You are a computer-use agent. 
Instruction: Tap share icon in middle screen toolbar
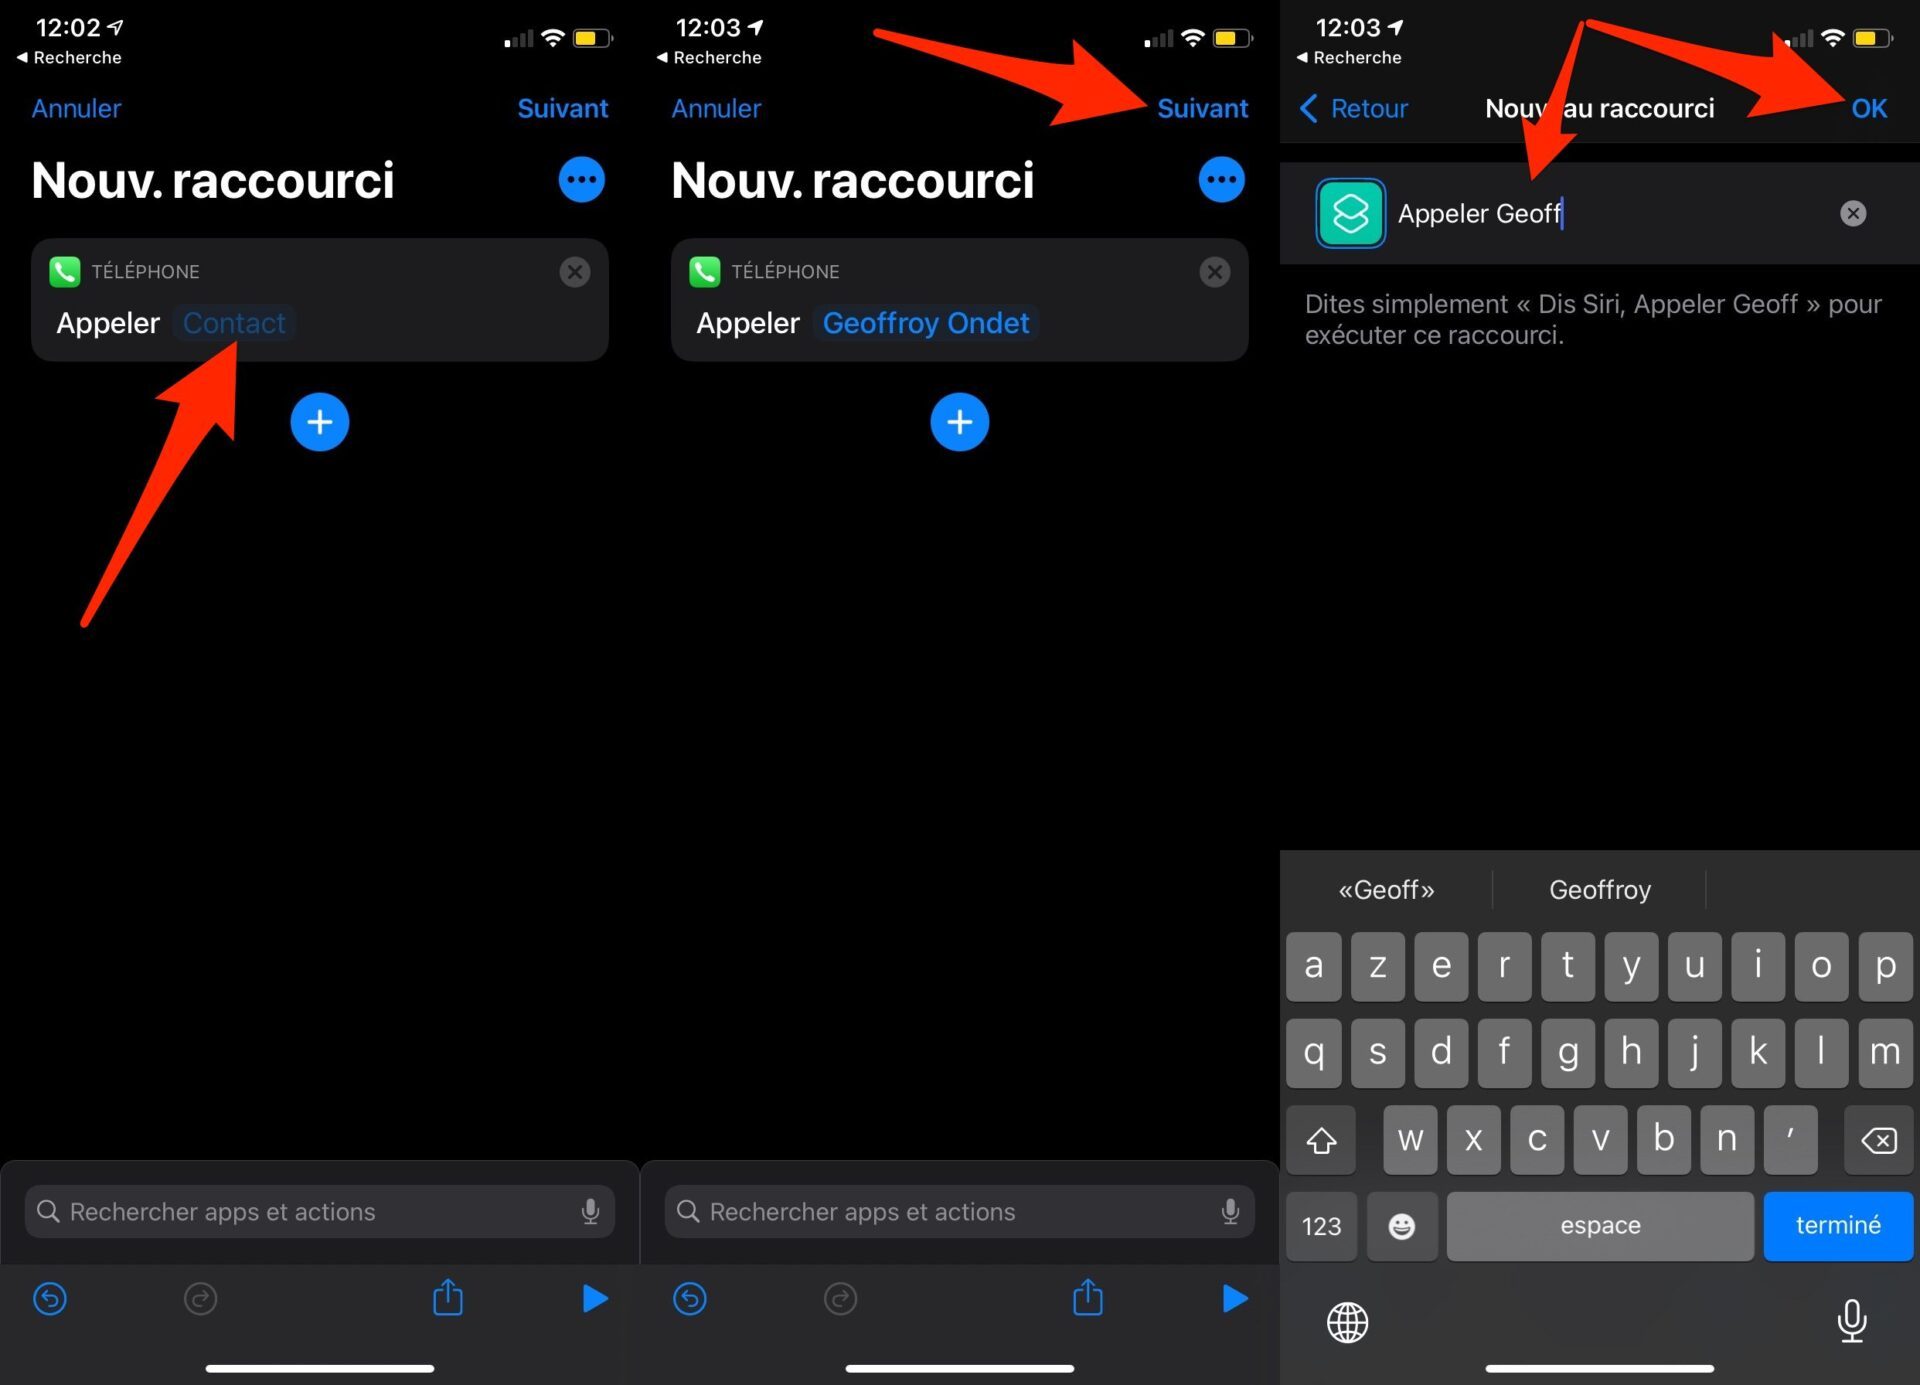[x=1088, y=1297]
